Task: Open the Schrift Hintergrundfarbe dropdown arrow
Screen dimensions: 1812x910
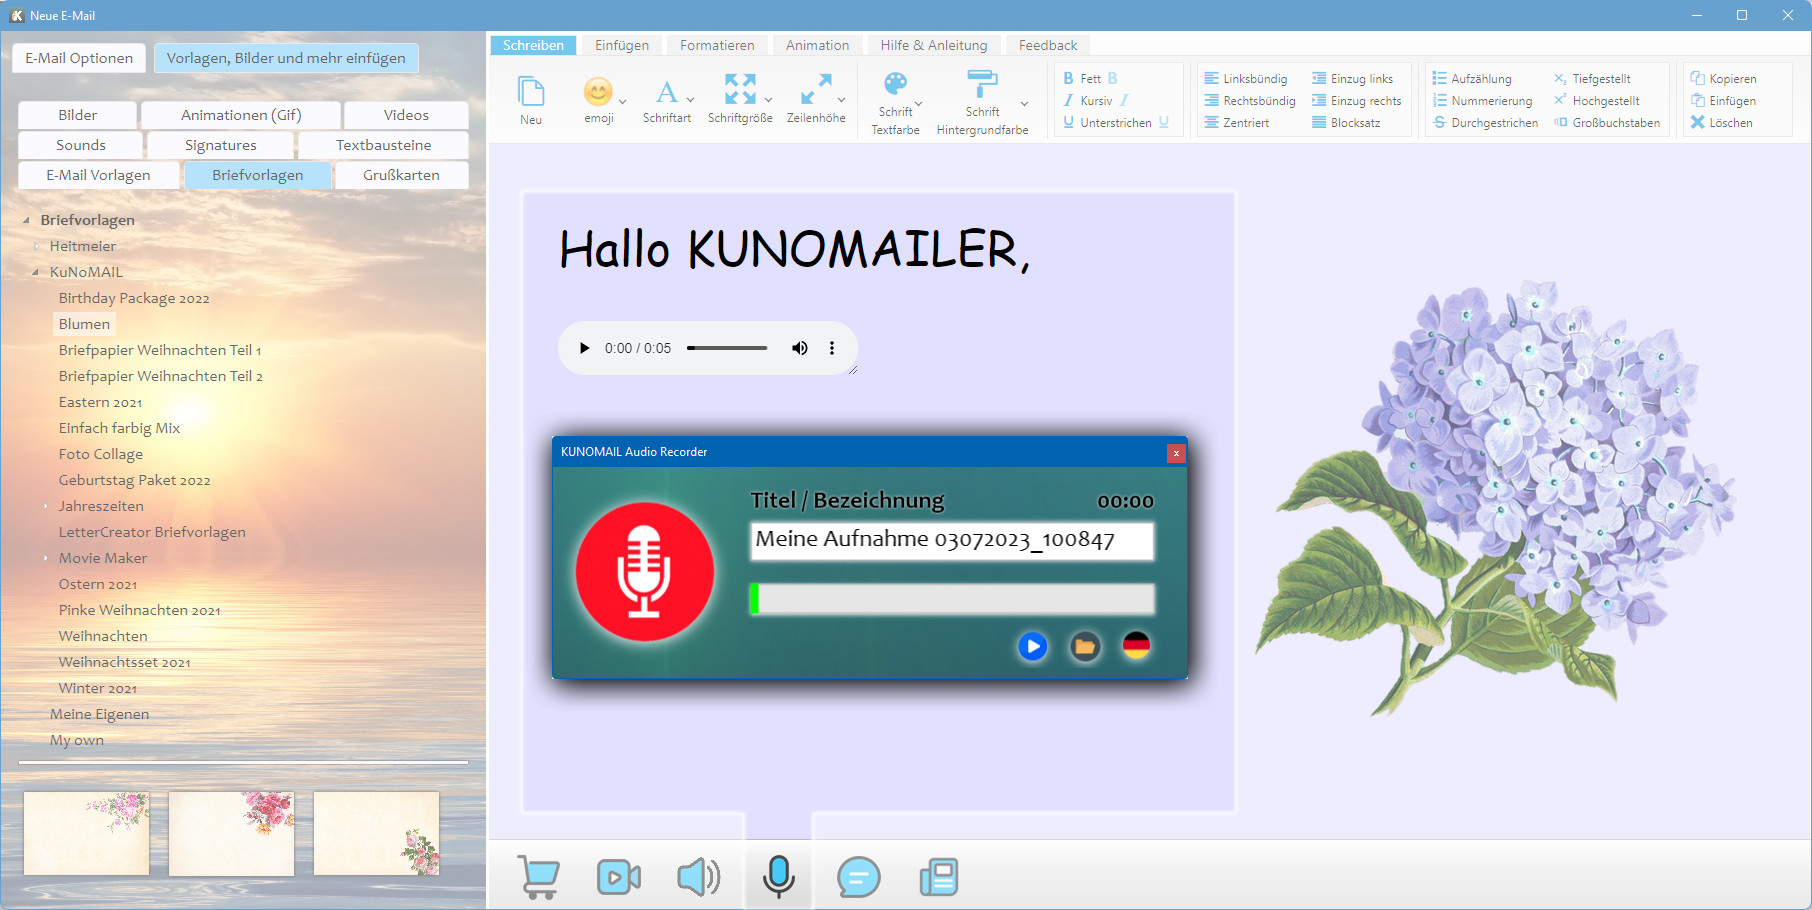Action: [1024, 104]
